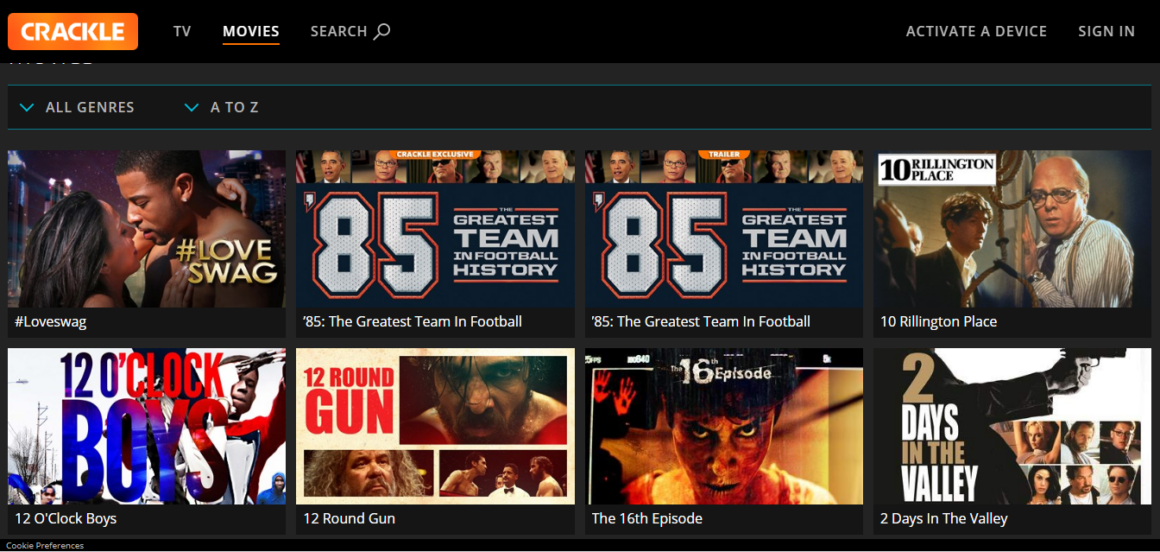Image resolution: width=1160 pixels, height=552 pixels.
Task: Click the 10 Rillington Place poster image
Action: coord(1012,229)
